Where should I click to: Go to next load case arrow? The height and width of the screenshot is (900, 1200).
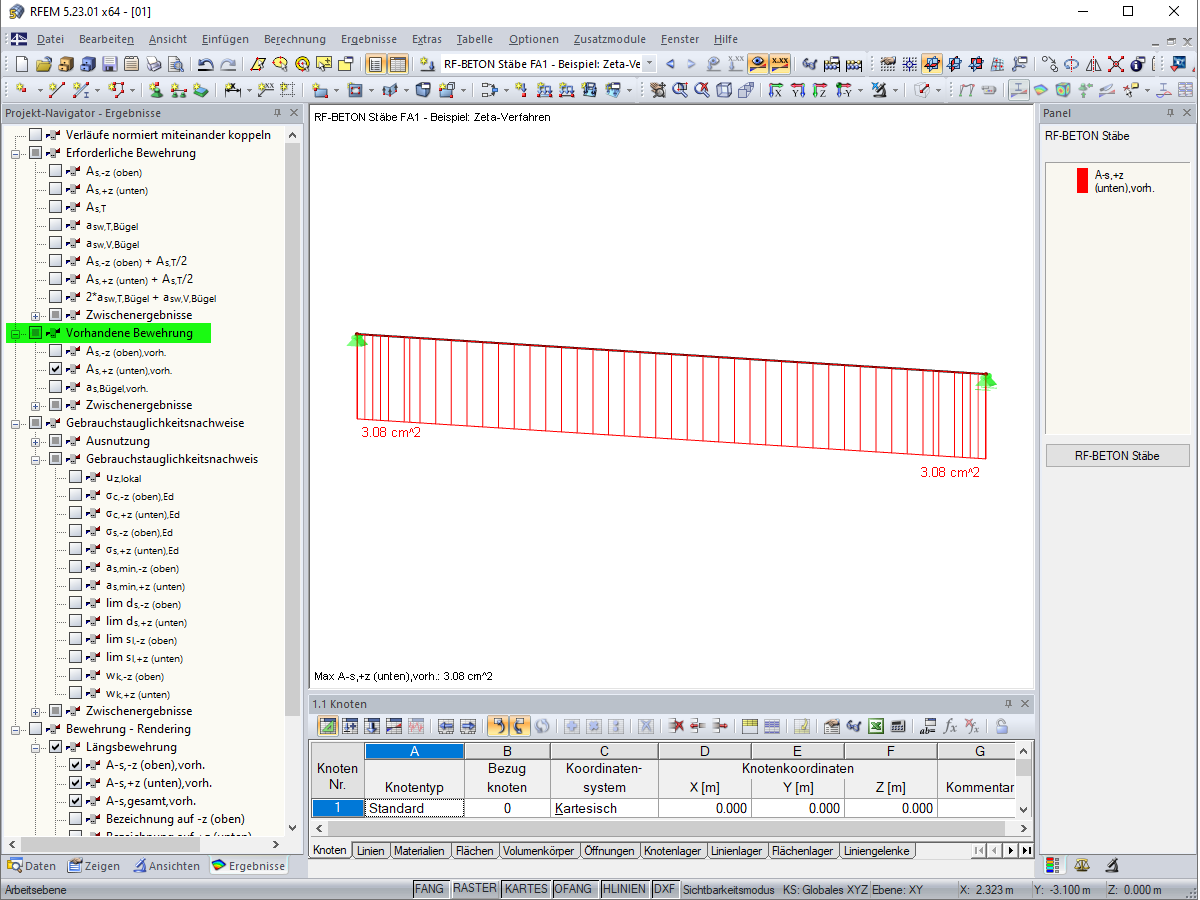click(691, 64)
